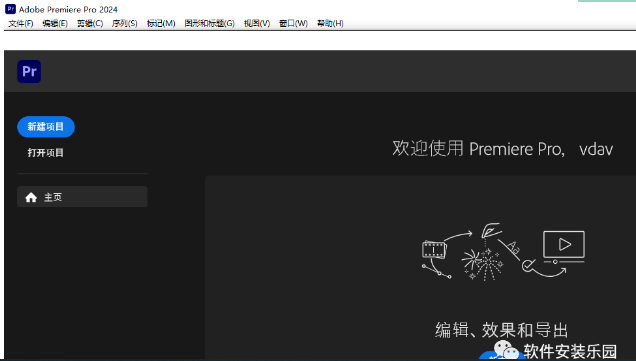Screen dimensions: 636x361
Task: Click the home icon beside 主页
Action: click(31, 197)
